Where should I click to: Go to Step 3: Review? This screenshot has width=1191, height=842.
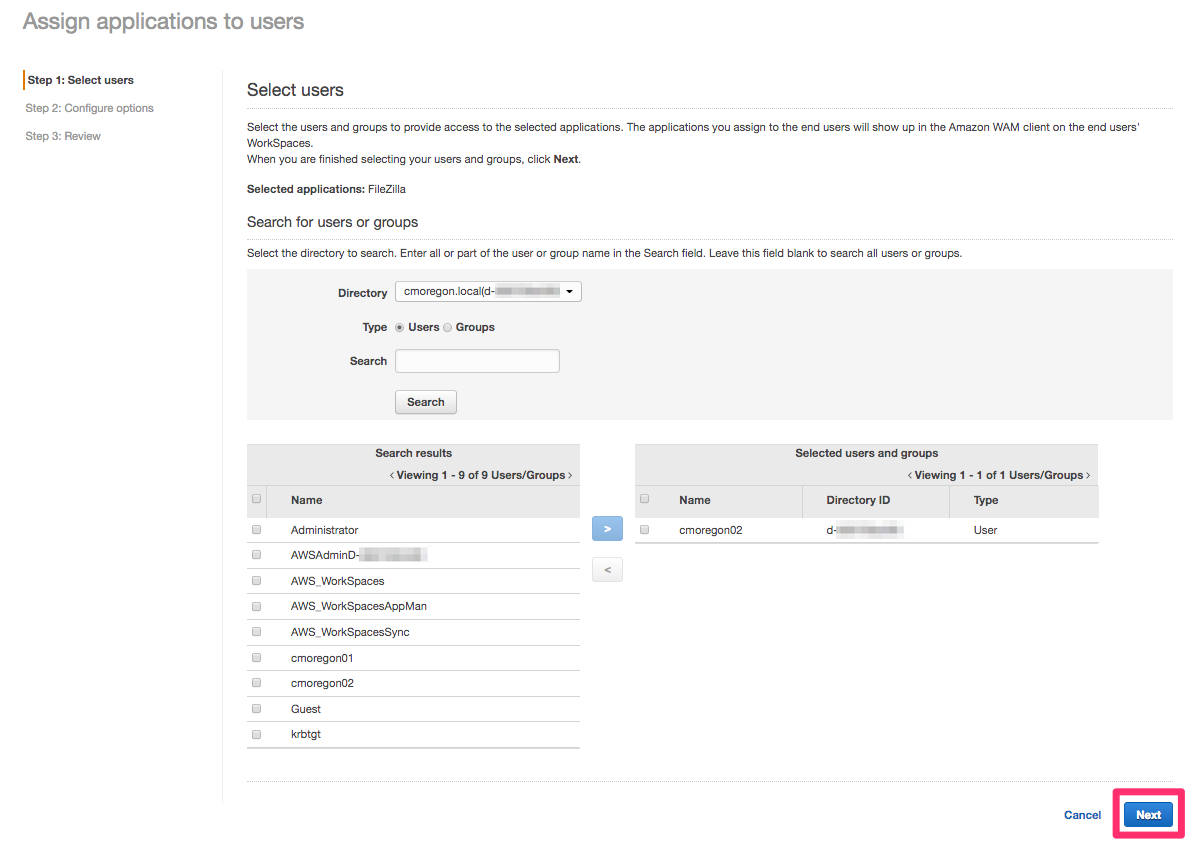[63, 135]
